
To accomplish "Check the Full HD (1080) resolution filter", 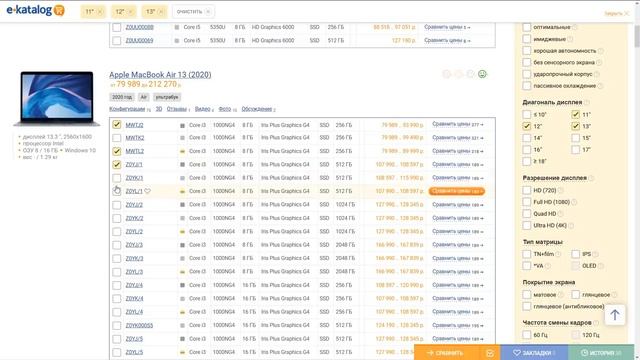I will (x=527, y=202).
